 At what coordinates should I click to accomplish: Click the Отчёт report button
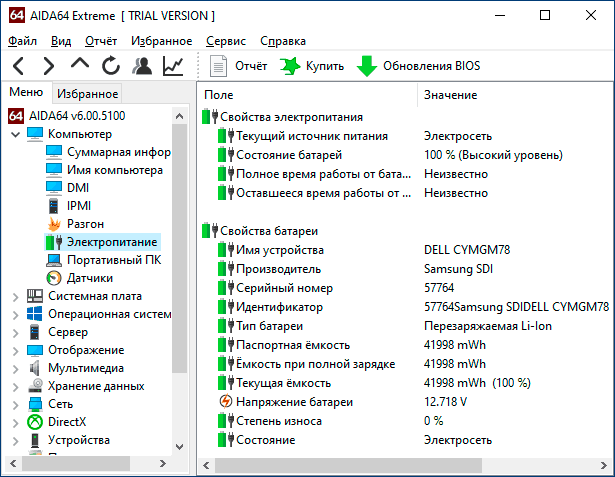point(240,66)
